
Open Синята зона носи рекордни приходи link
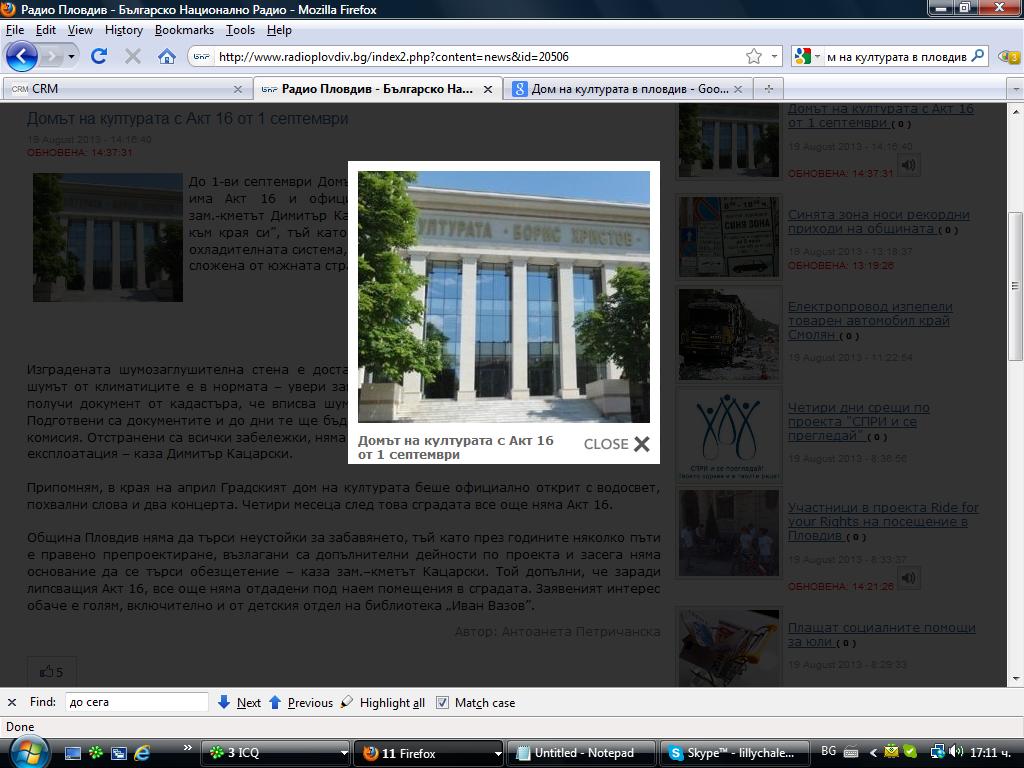point(878,221)
